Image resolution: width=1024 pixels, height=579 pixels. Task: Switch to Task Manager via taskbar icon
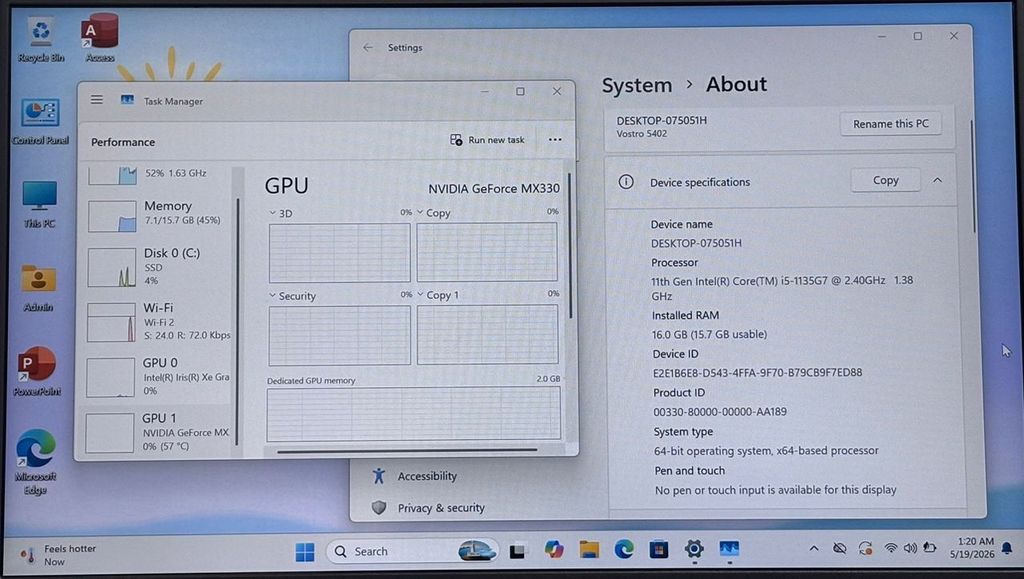(x=729, y=550)
